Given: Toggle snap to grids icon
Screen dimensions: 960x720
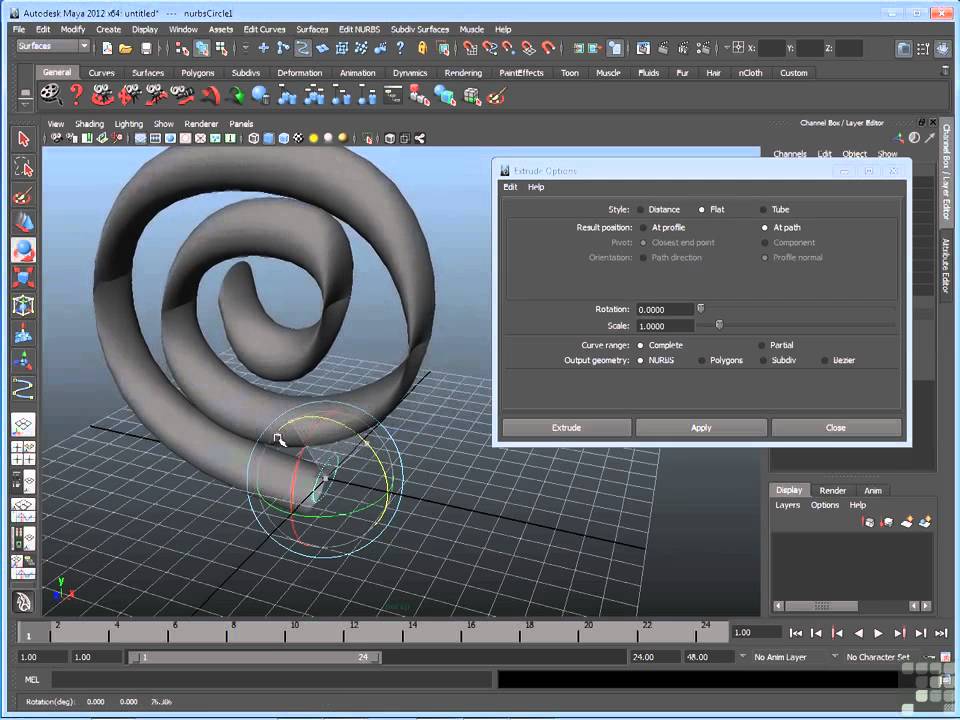Looking at the screenshot, I should coord(470,48).
